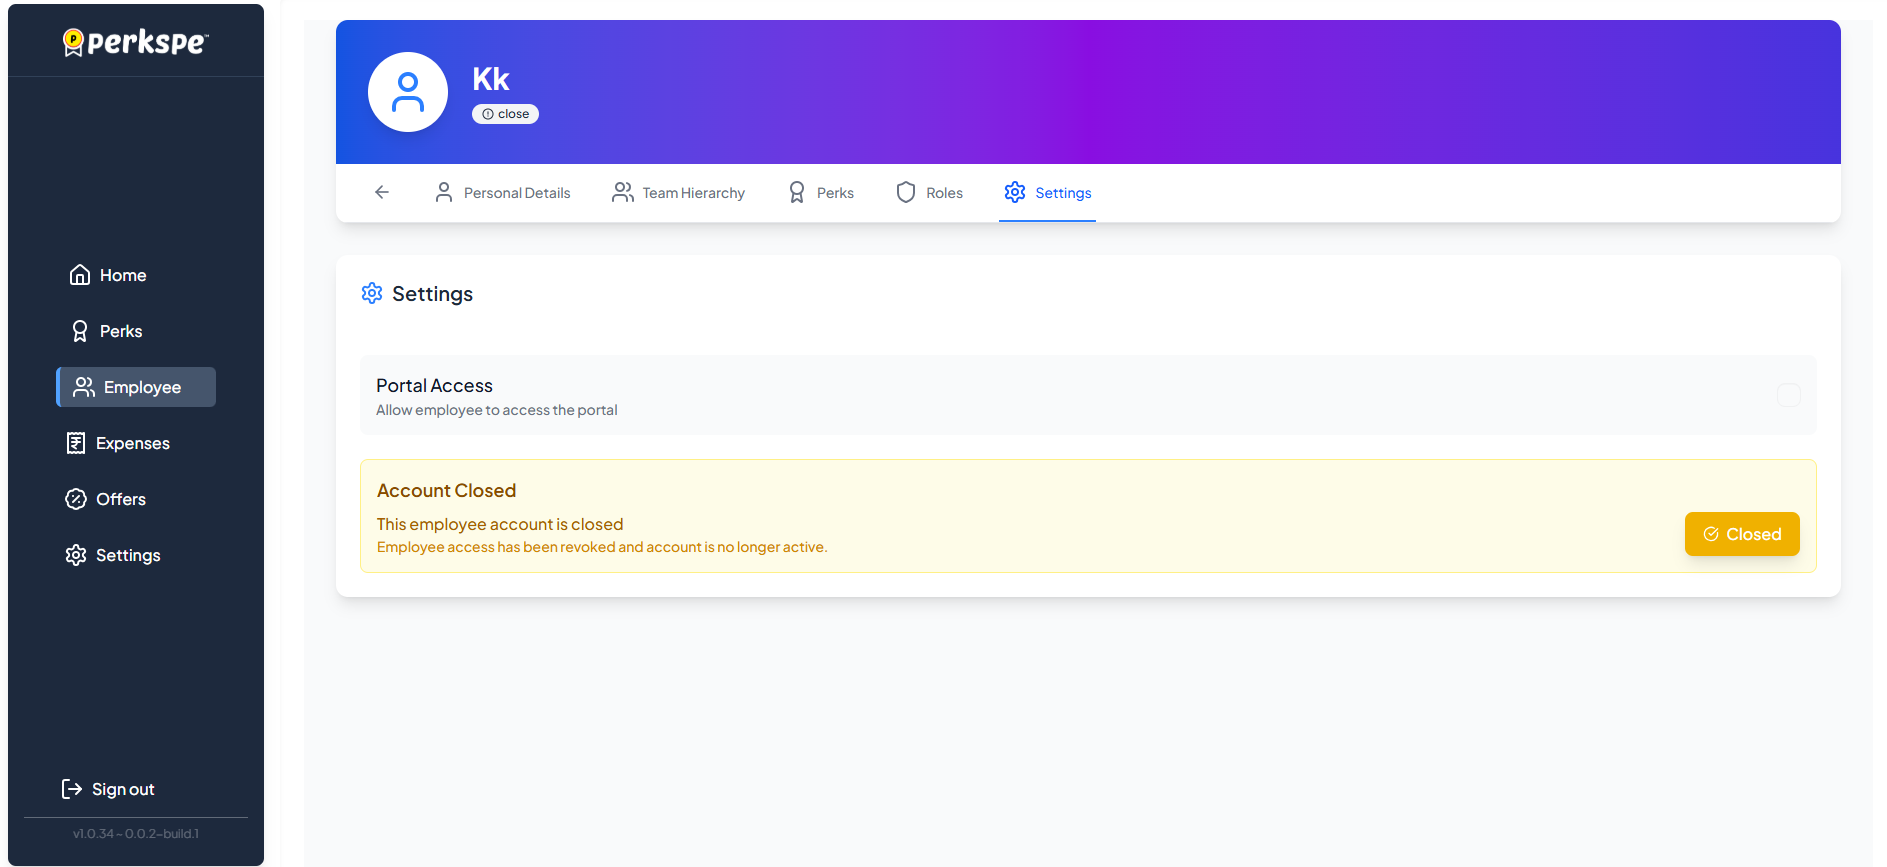Viewport: 1887px width, 867px height.
Task: Open the Personal Details tab
Action: pyautogui.click(x=503, y=193)
